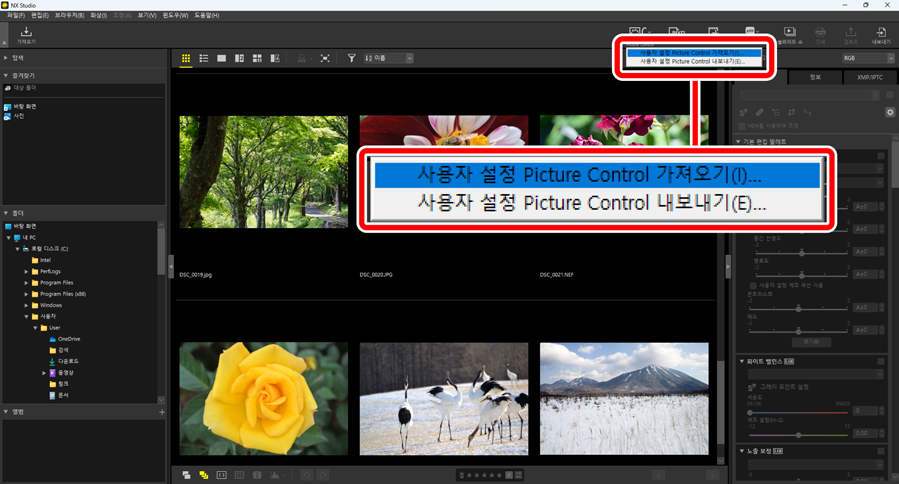The width and height of the screenshot is (899, 484).
Task: Switch to thumbnail grid view
Action: pos(186,59)
